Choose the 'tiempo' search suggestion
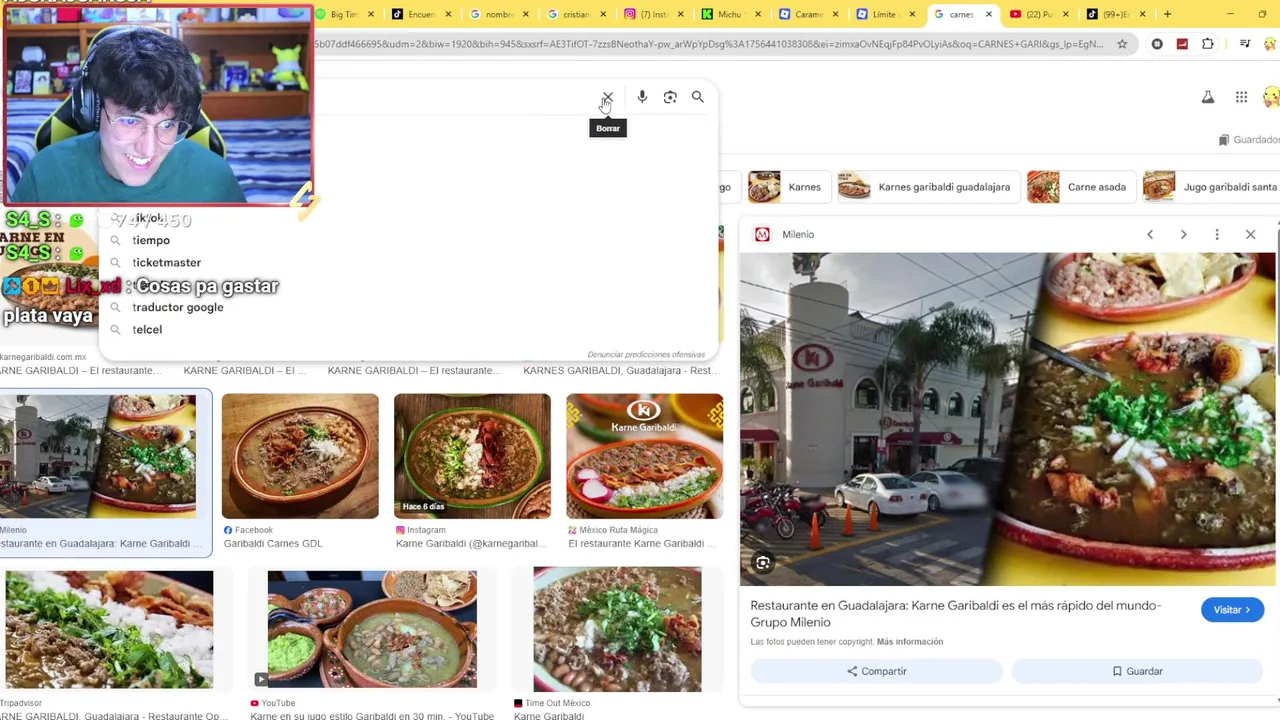 point(151,240)
